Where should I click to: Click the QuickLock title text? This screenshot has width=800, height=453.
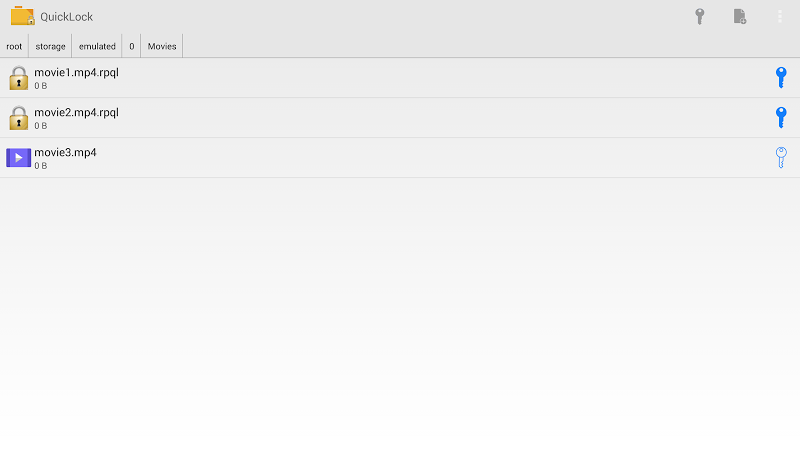tap(66, 16)
